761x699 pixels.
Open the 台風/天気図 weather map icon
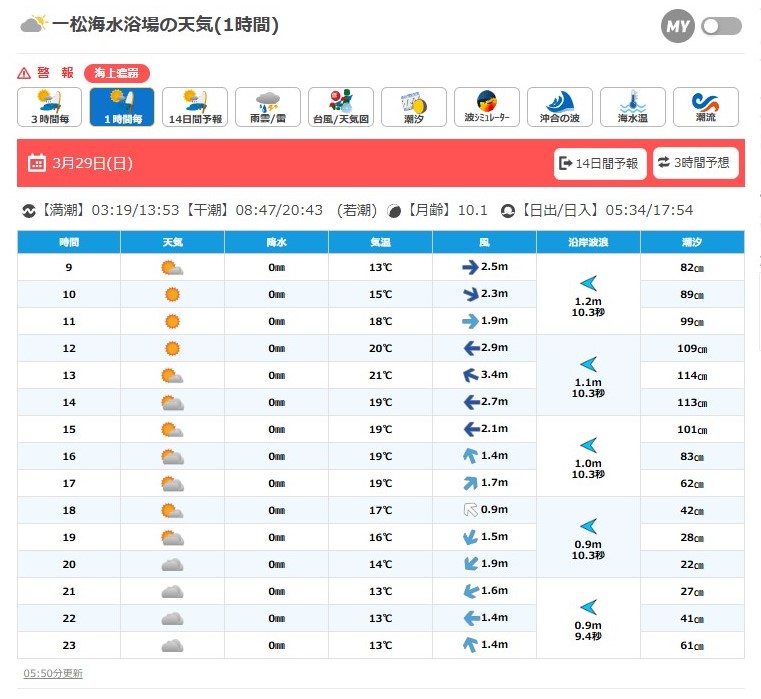pyautogui.click(x=341, y=107)
